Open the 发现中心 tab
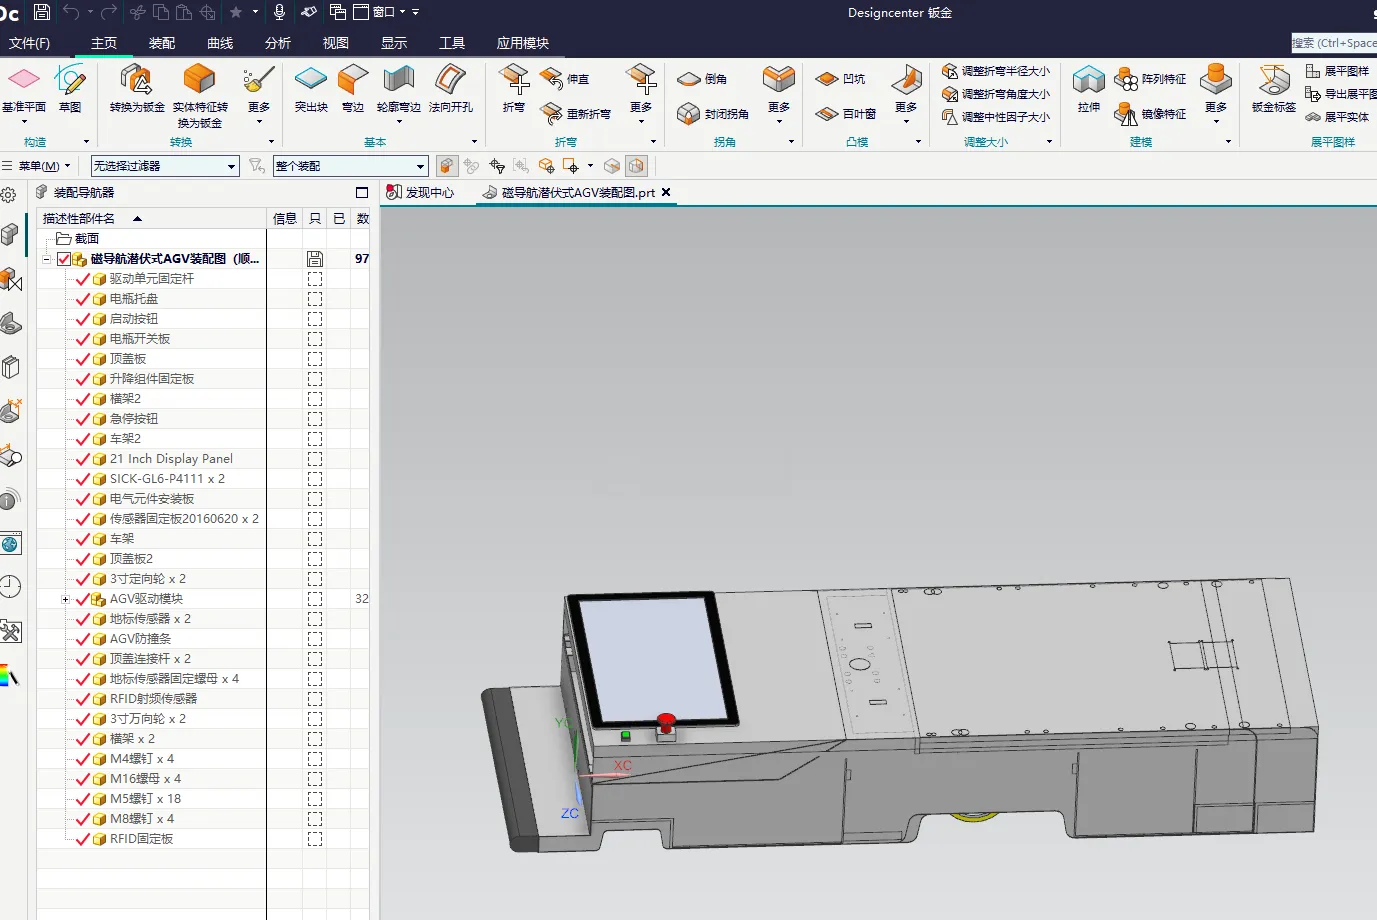This screenshot has width=1377, height=920. [x=421, y=193]
